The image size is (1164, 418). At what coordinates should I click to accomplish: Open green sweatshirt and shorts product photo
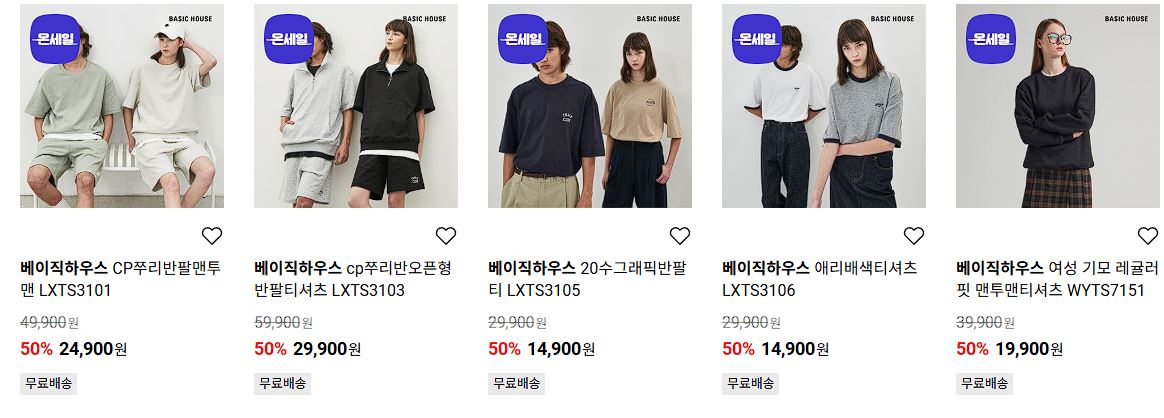pyautogui.click(x=122, y=106)
